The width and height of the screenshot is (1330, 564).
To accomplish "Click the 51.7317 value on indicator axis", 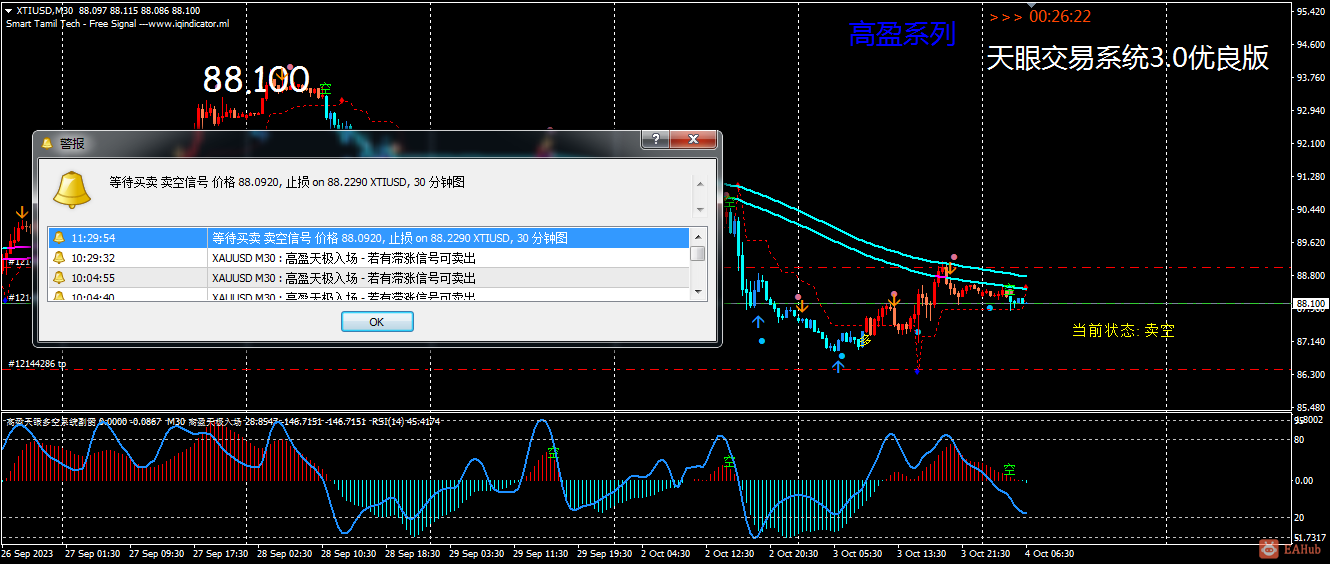I will [x=1310, y=537].
